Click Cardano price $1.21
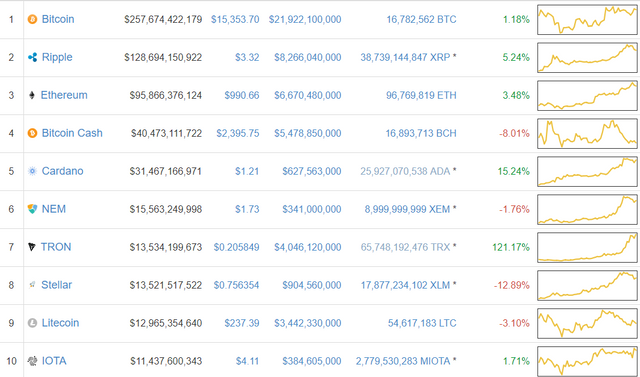The height and width of the screenshot is (377, 640). [247, 171]
